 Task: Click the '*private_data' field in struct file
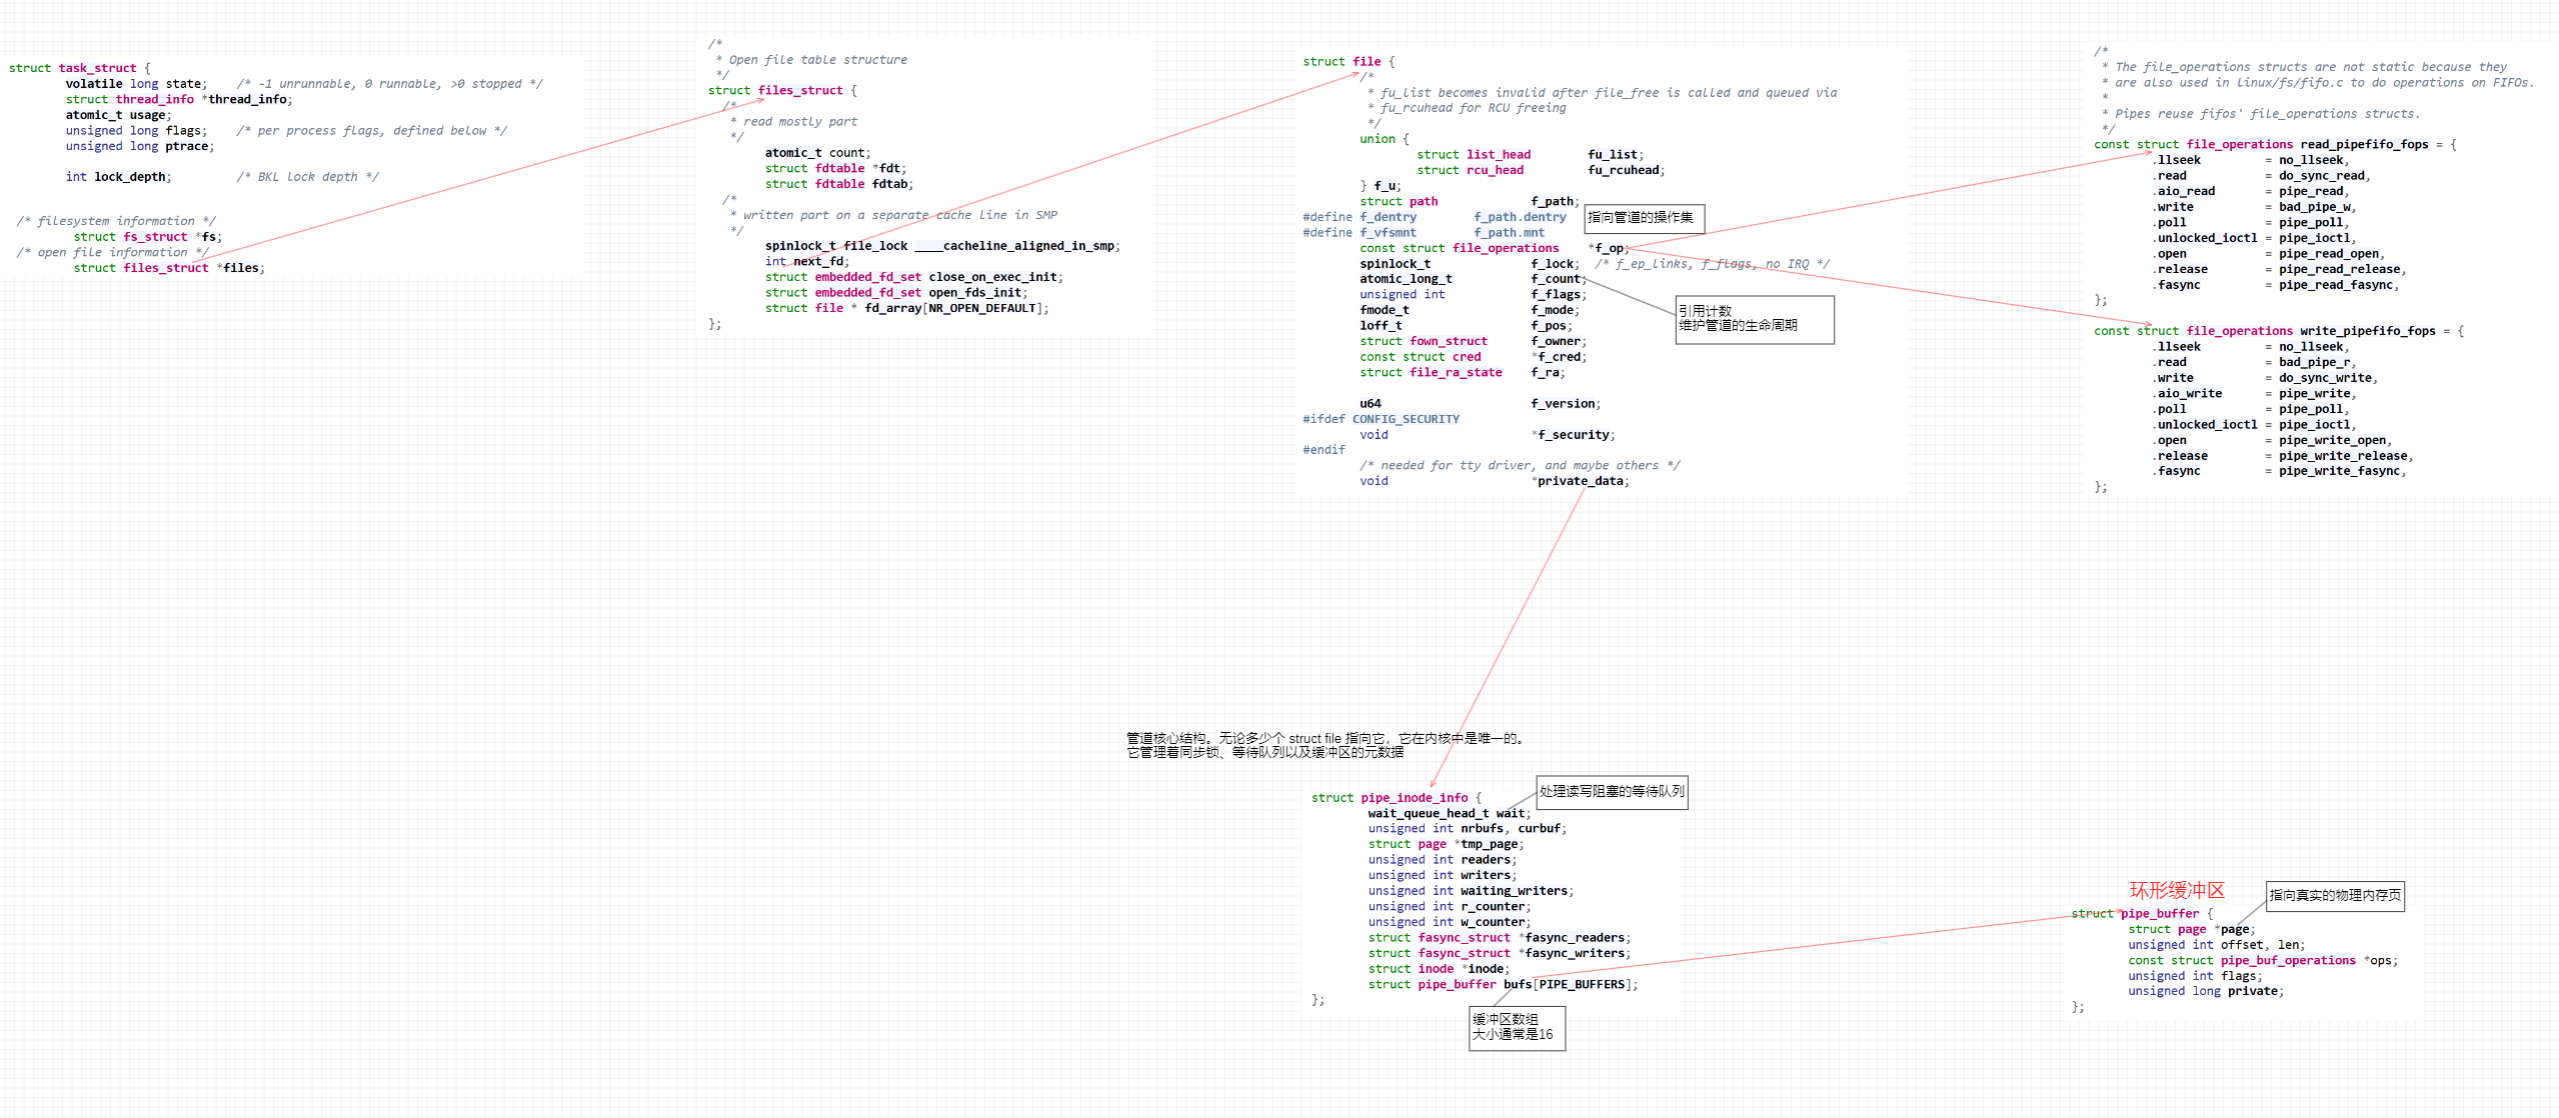click(1580, 481)
